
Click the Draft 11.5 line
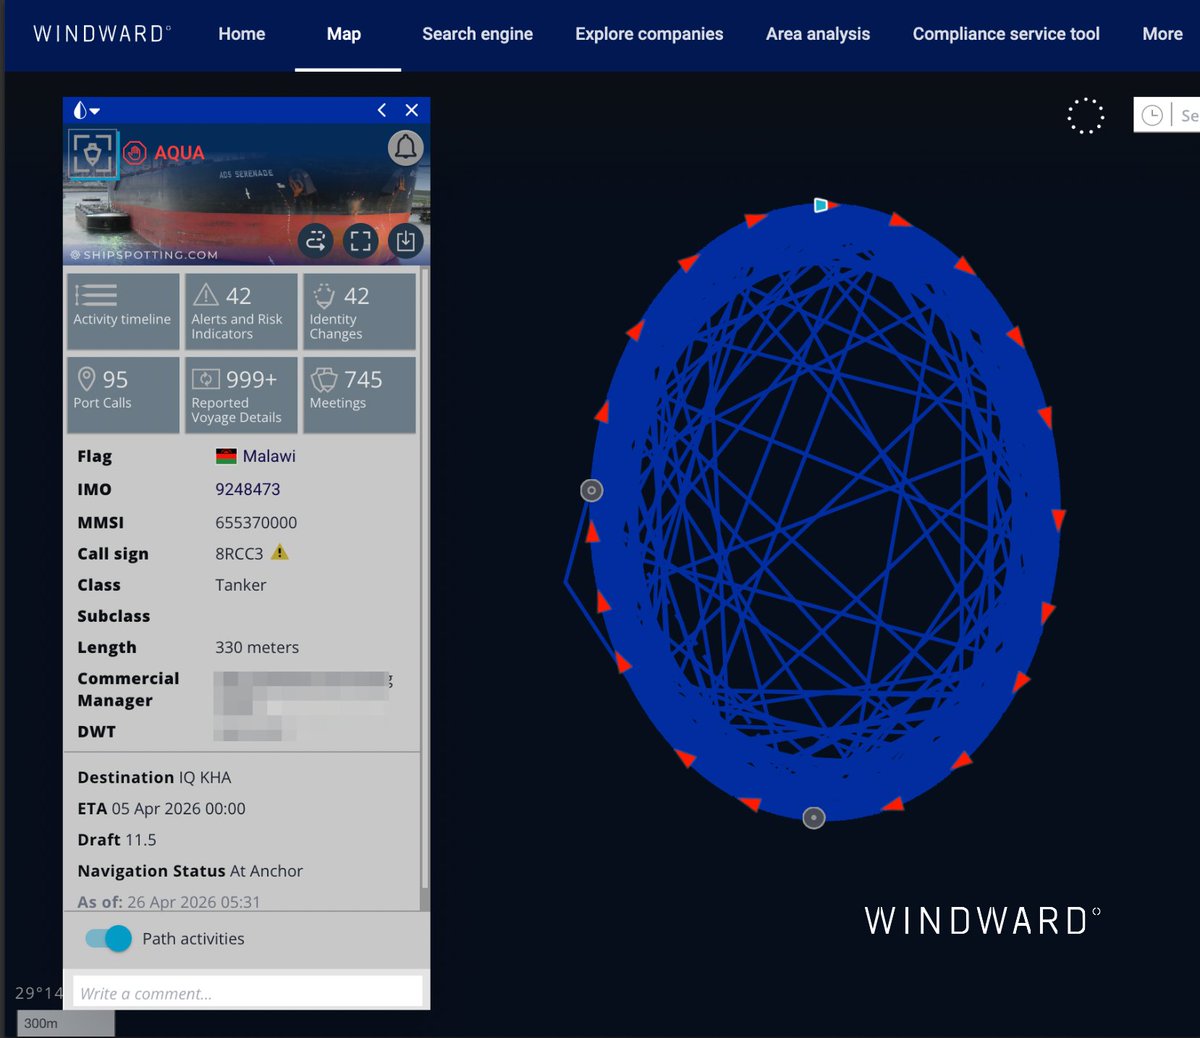coord(117,840)
